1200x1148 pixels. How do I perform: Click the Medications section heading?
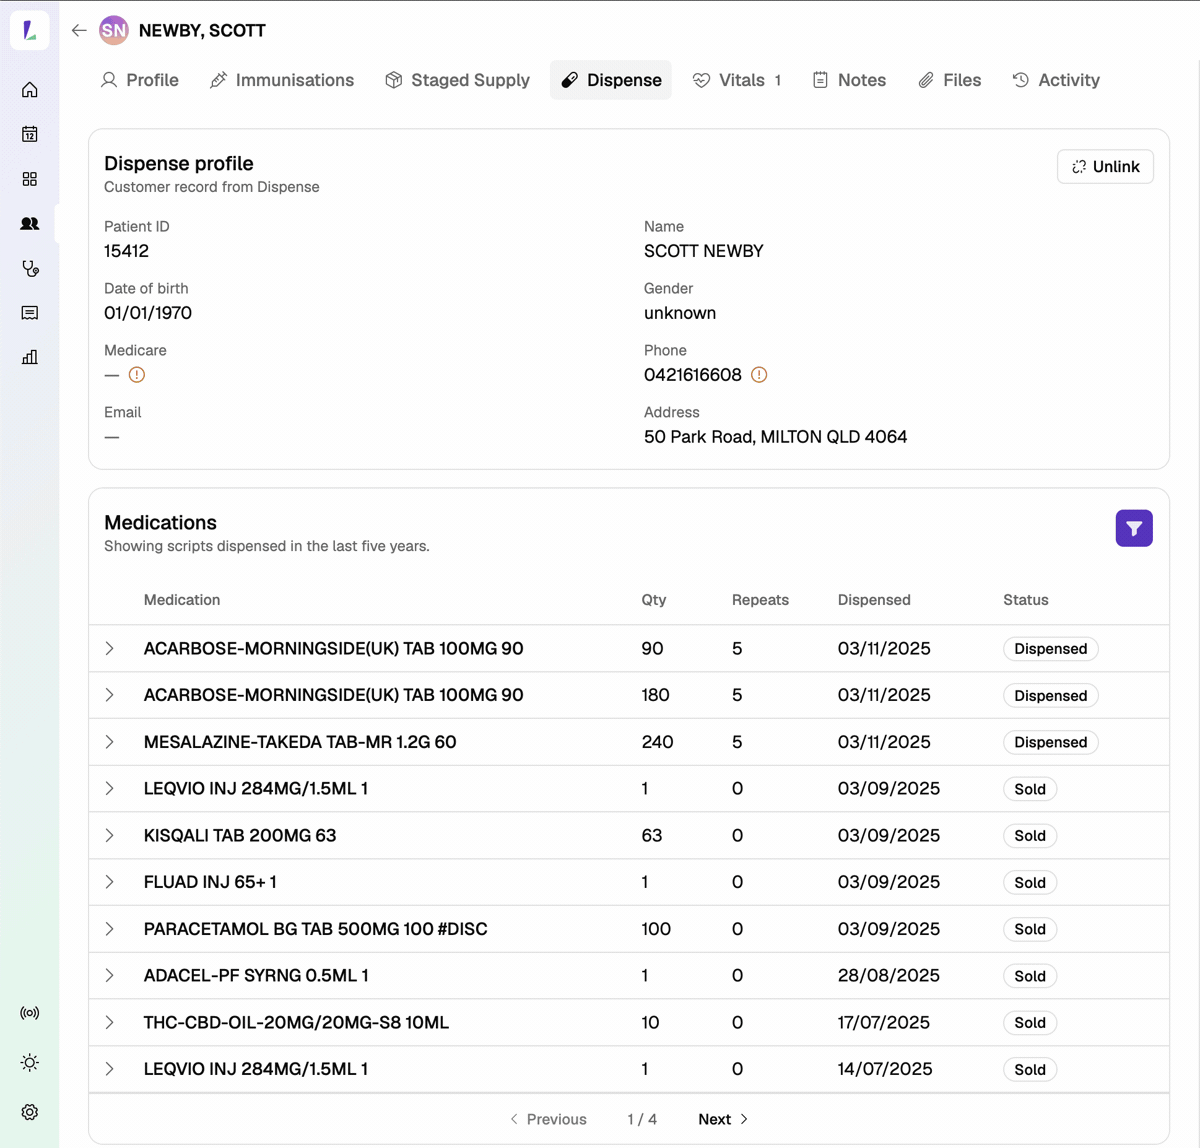click(161, 523)
